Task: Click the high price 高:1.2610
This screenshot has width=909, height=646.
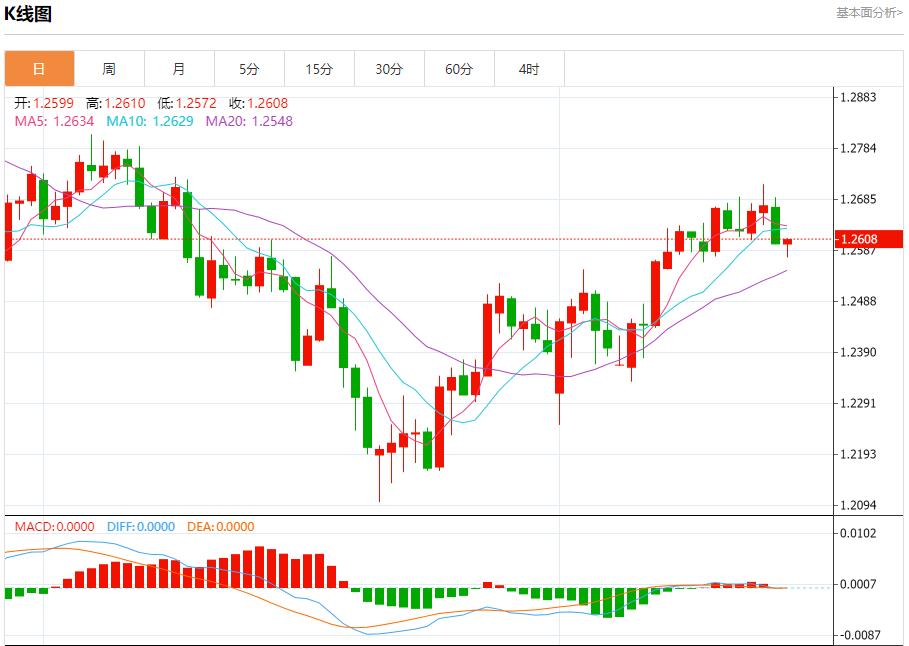Action: [x=116, y=103]
